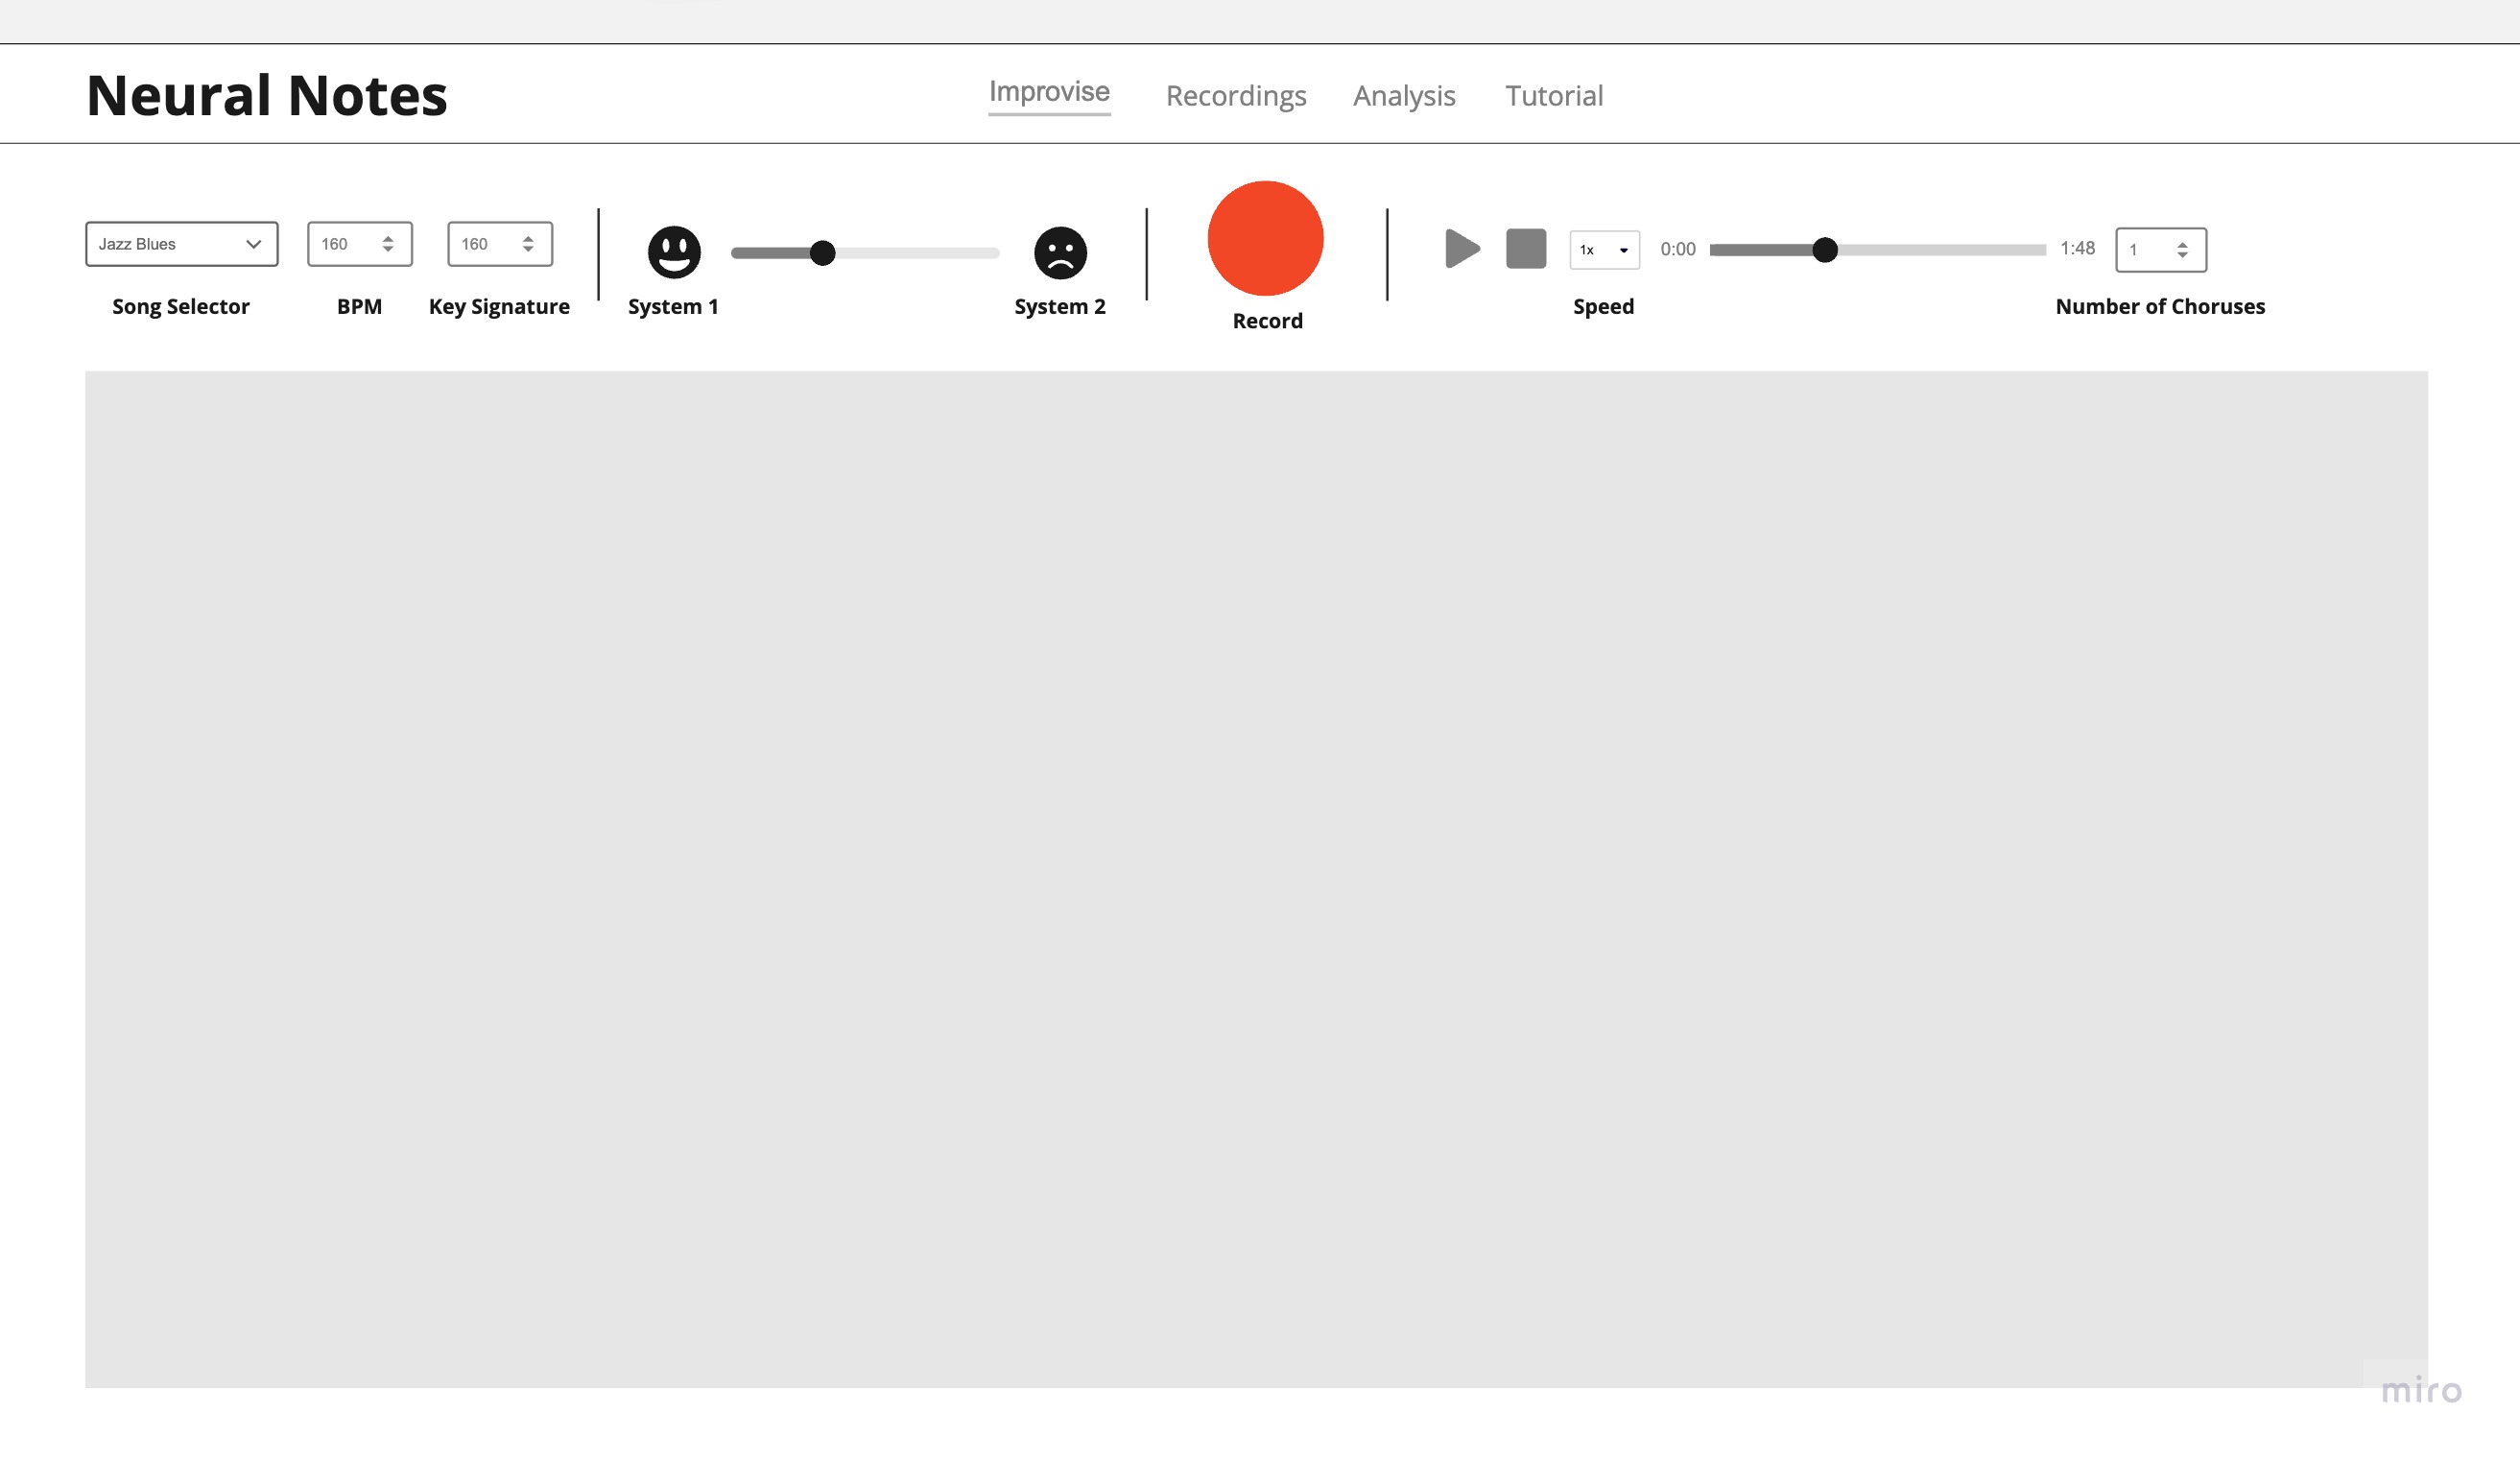
Task: Click the playback progress slider knob
Action: coord(1824,250)
